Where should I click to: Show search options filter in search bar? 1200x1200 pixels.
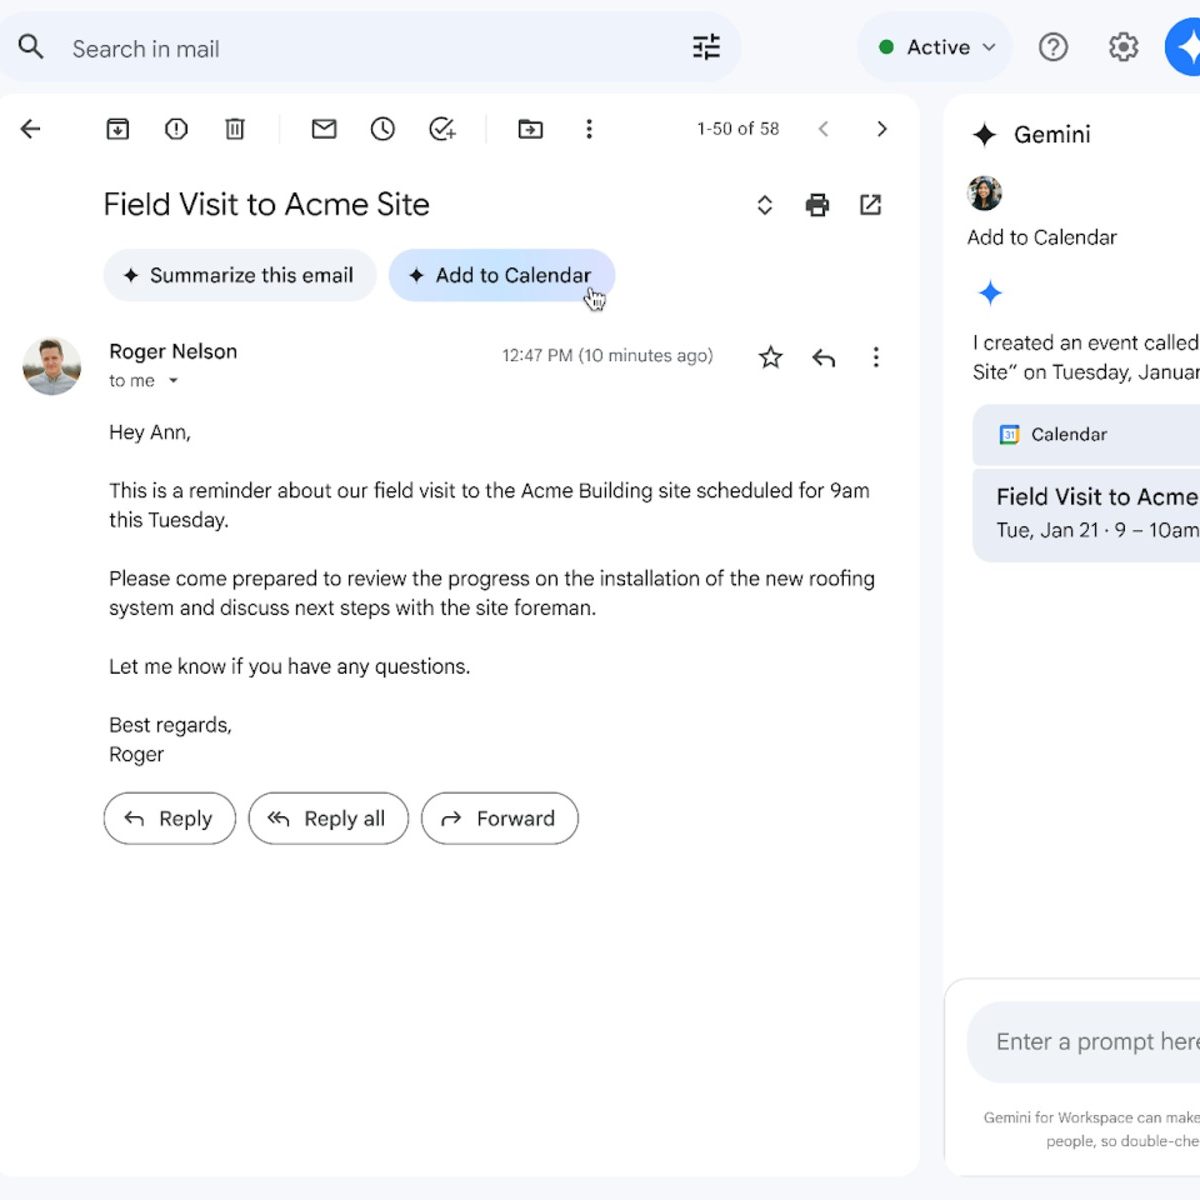click(x=706, y=47)
